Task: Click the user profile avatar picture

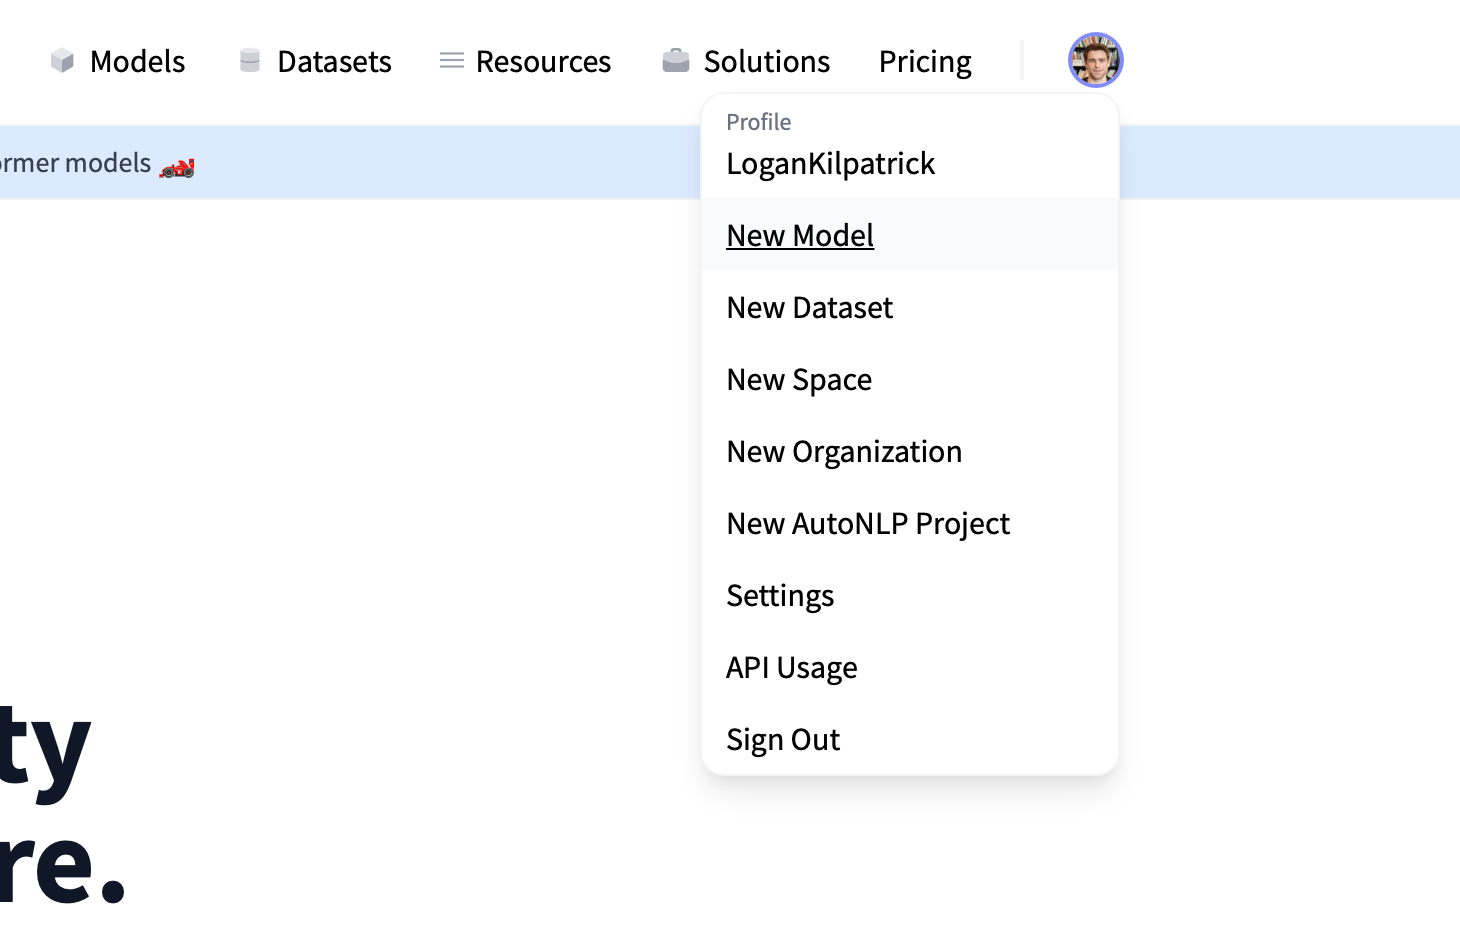Action: tap(1095, 60)
